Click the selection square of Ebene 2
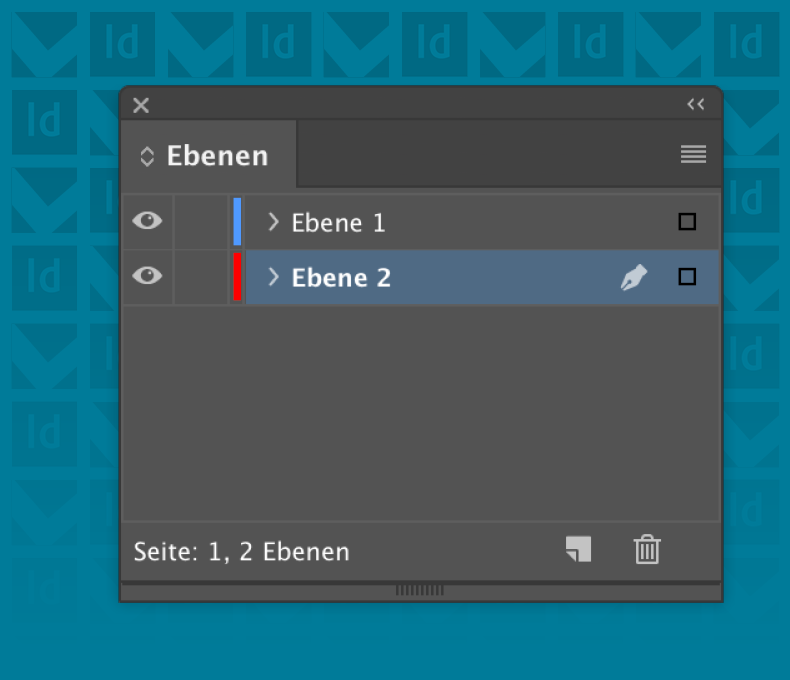This screenshot has width=790, height=680. tap(687, 277)
